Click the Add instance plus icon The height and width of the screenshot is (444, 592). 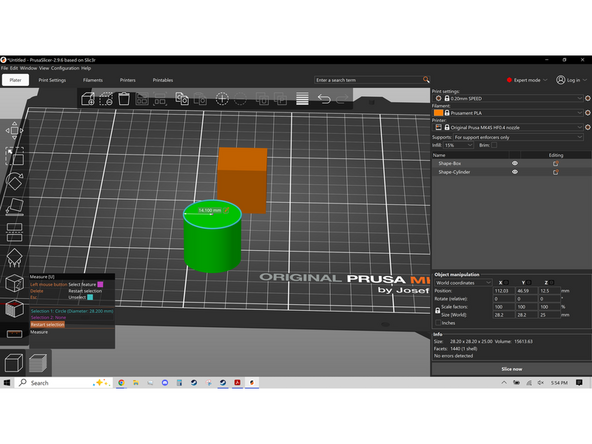222,99
